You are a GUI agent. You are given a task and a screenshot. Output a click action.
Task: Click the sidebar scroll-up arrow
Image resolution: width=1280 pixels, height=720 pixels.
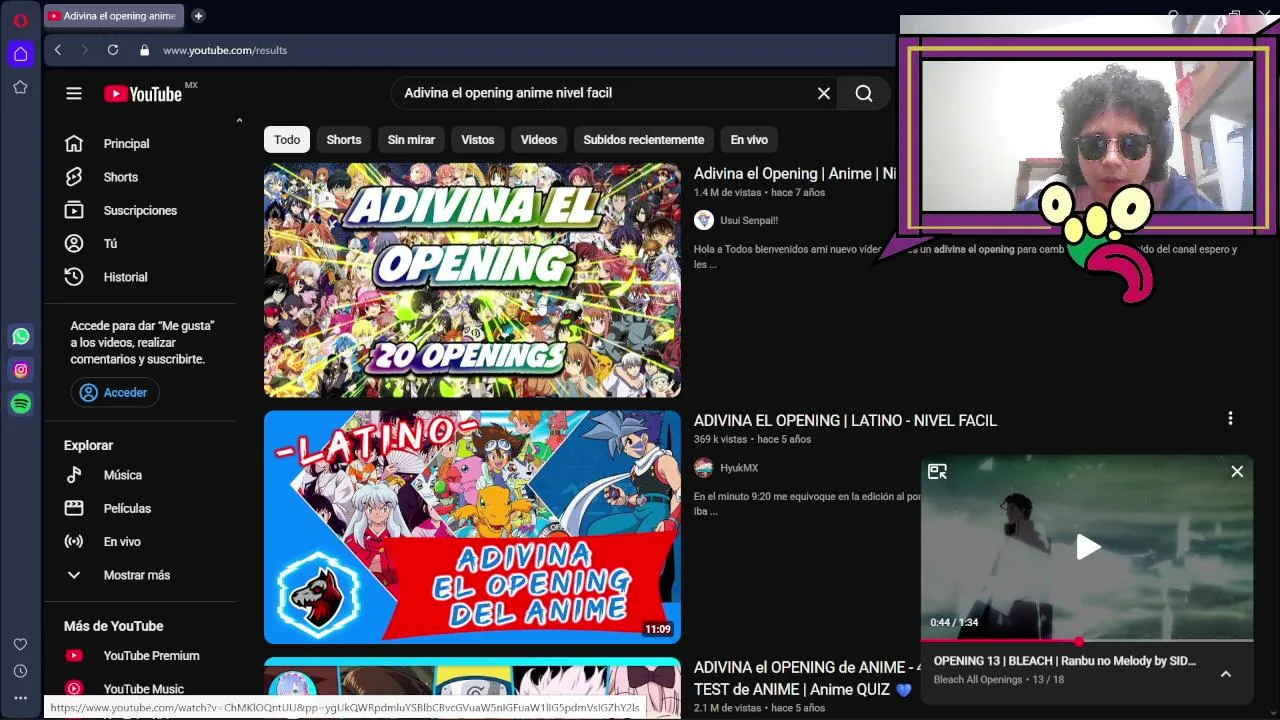pyautogui.click(x=239, y=121)
